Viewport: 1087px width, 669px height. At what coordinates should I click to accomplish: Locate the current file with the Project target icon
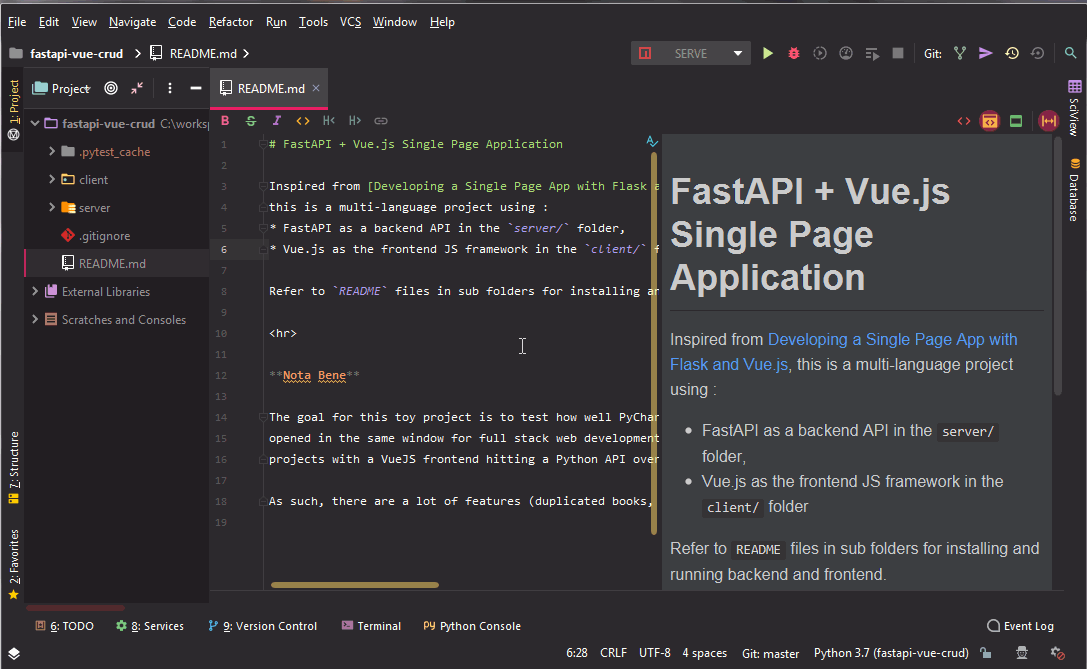[111, 88]
